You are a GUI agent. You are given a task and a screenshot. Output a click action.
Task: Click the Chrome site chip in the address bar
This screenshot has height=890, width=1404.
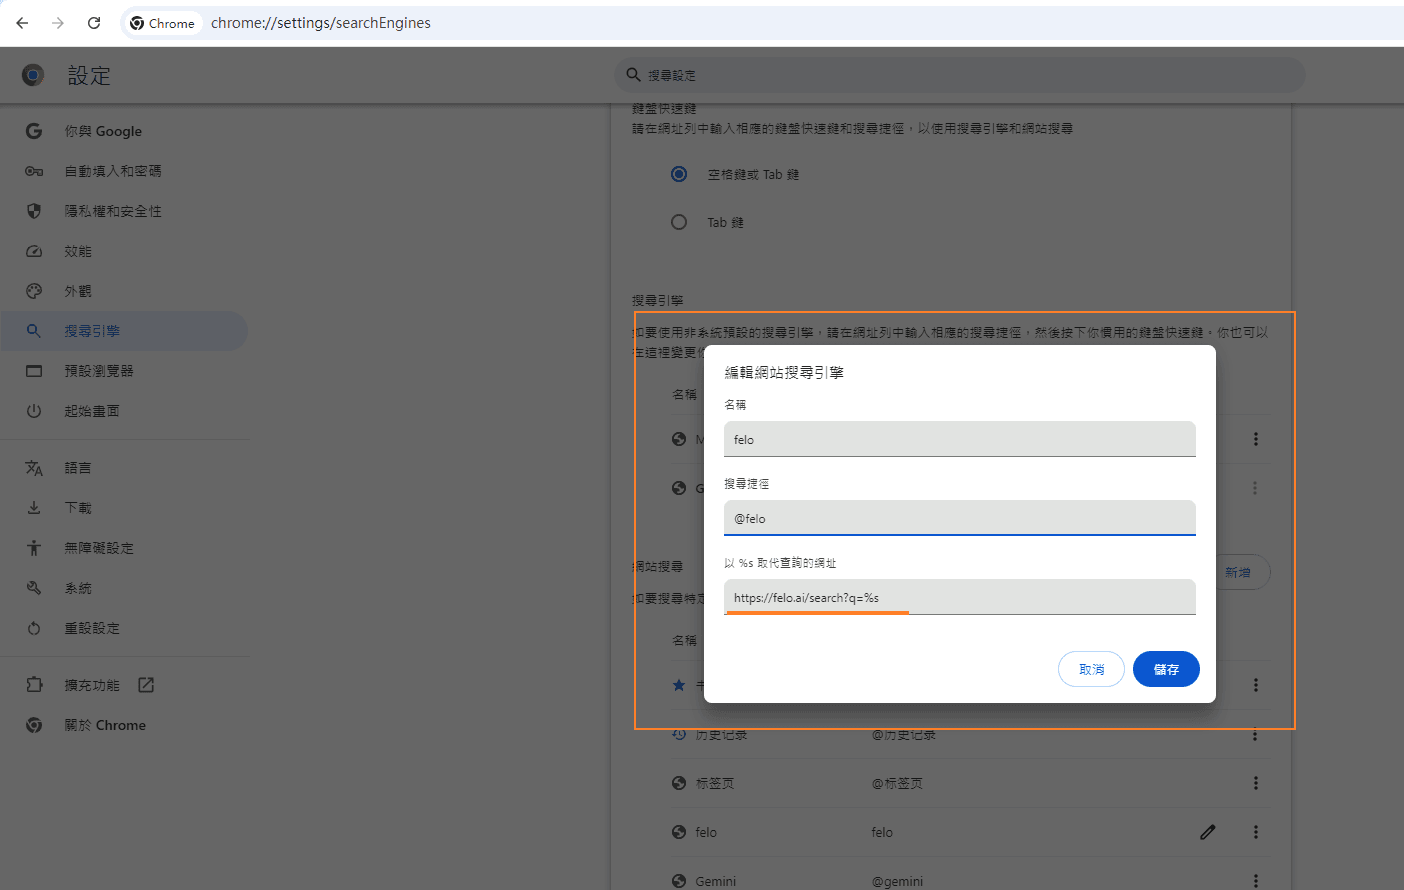pos(162,23)
